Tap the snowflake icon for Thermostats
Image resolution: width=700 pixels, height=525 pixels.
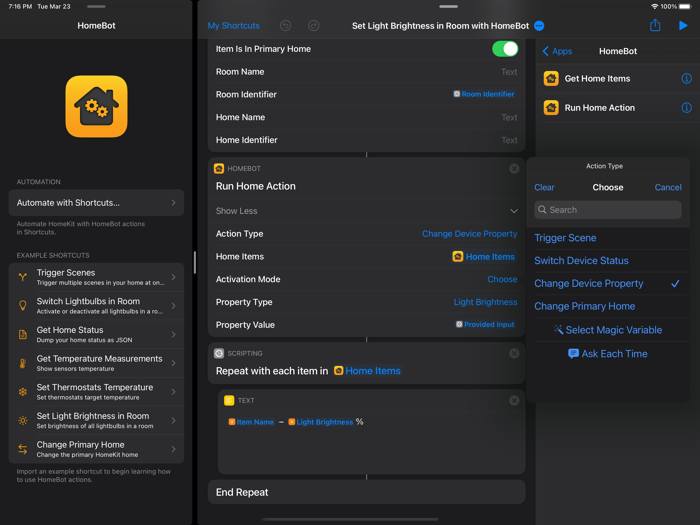click(x=23, y=392)
